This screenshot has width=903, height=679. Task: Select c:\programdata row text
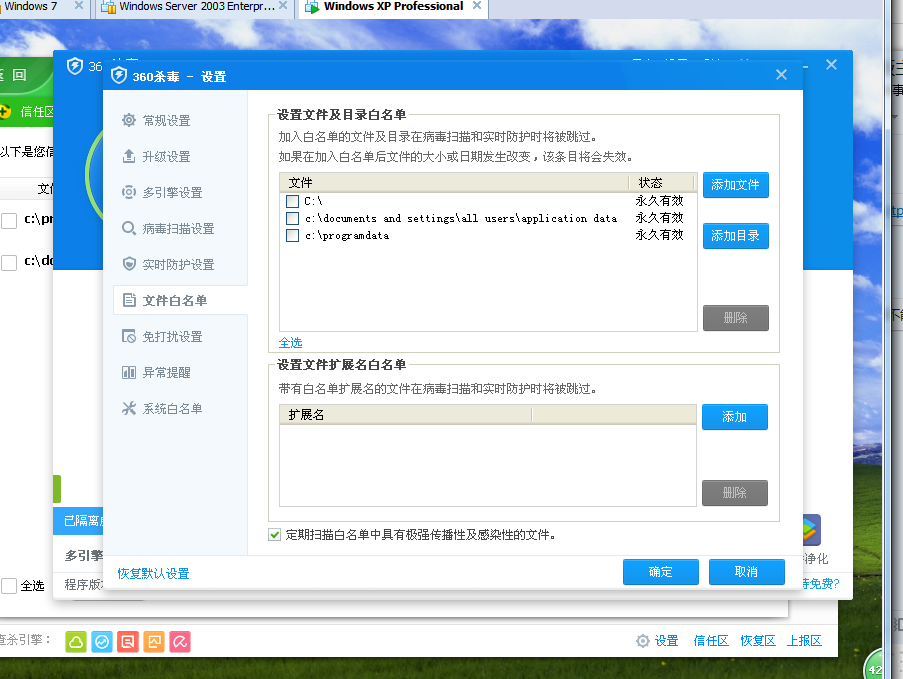(x=347, y=236)
